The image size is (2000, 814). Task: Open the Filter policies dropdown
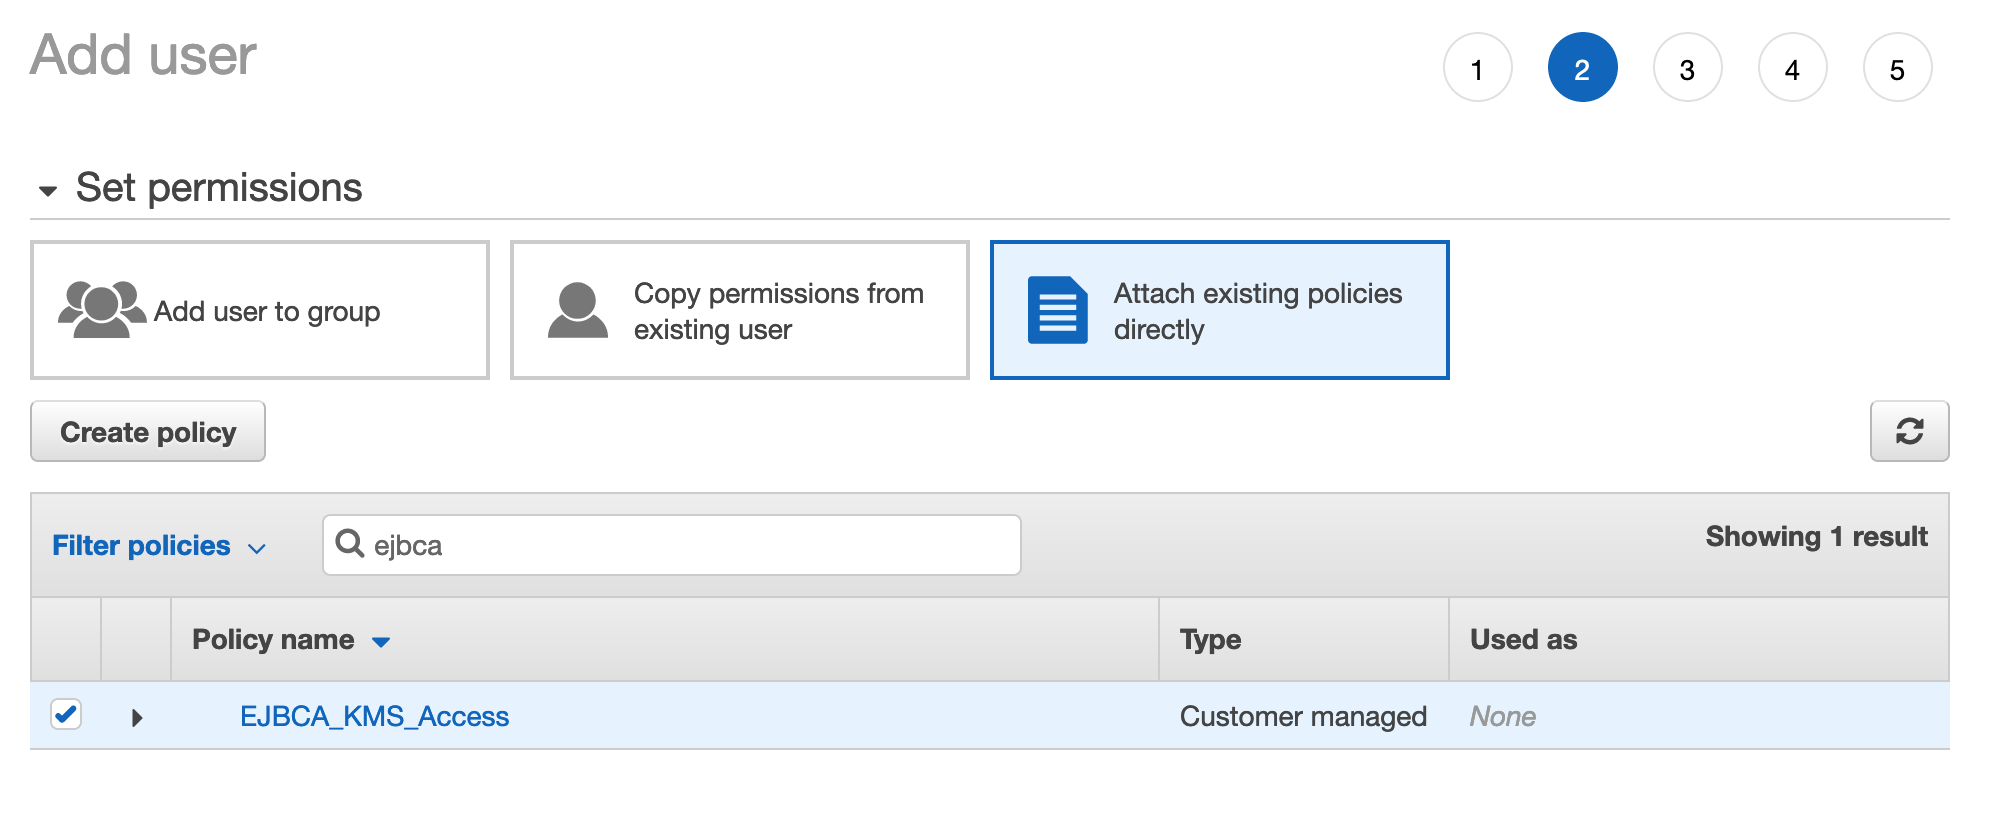[x=159, y=546]
